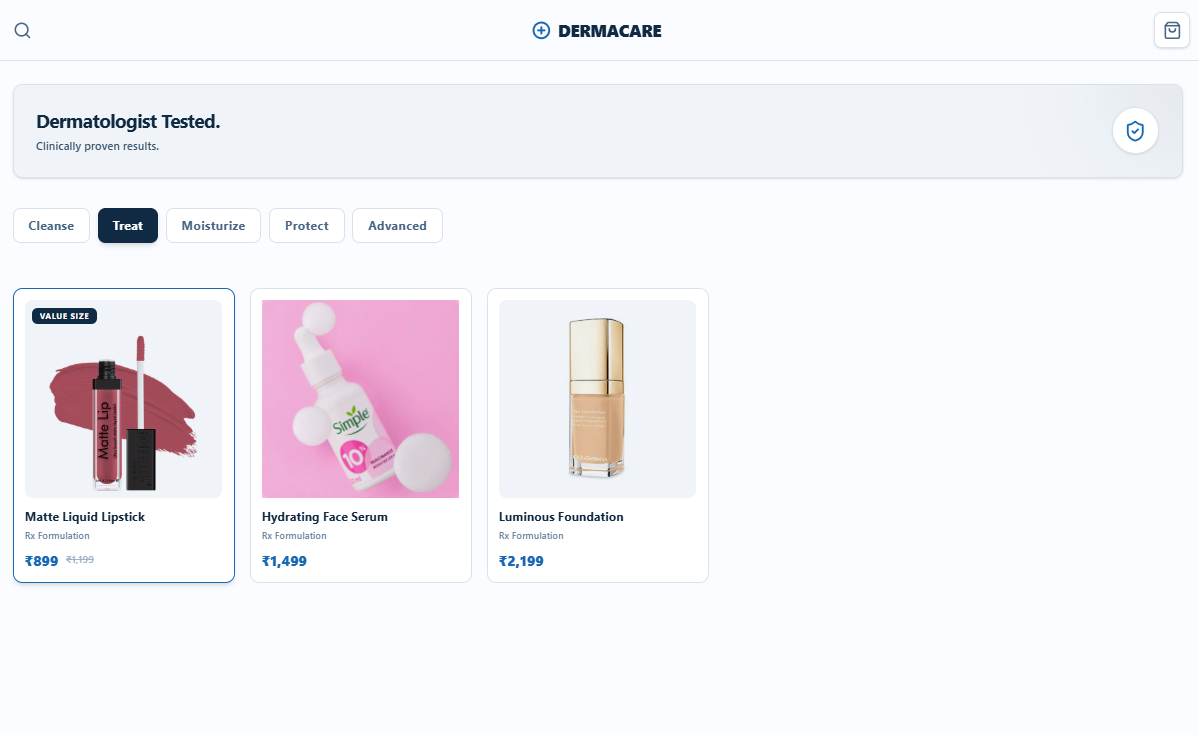Switch to the Moisturize category
This screenshot has width=1198, height=735.
[x=213, y=225]
